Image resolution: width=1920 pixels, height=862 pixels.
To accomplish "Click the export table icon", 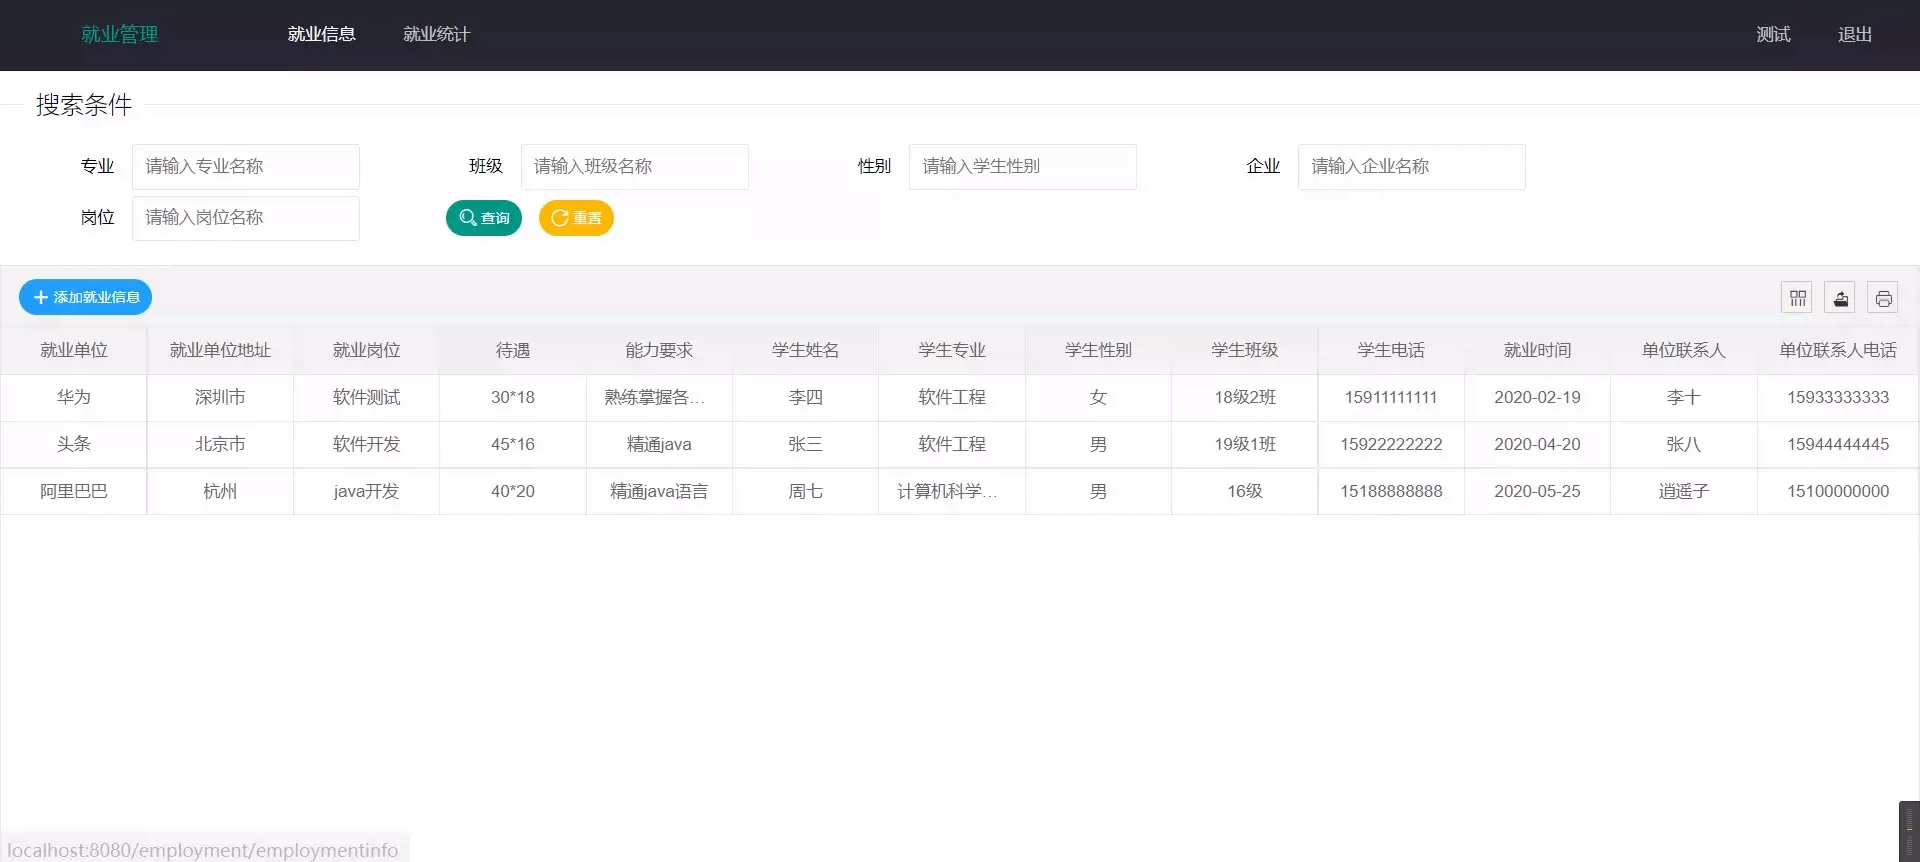I will click(x=1840, y=298).
